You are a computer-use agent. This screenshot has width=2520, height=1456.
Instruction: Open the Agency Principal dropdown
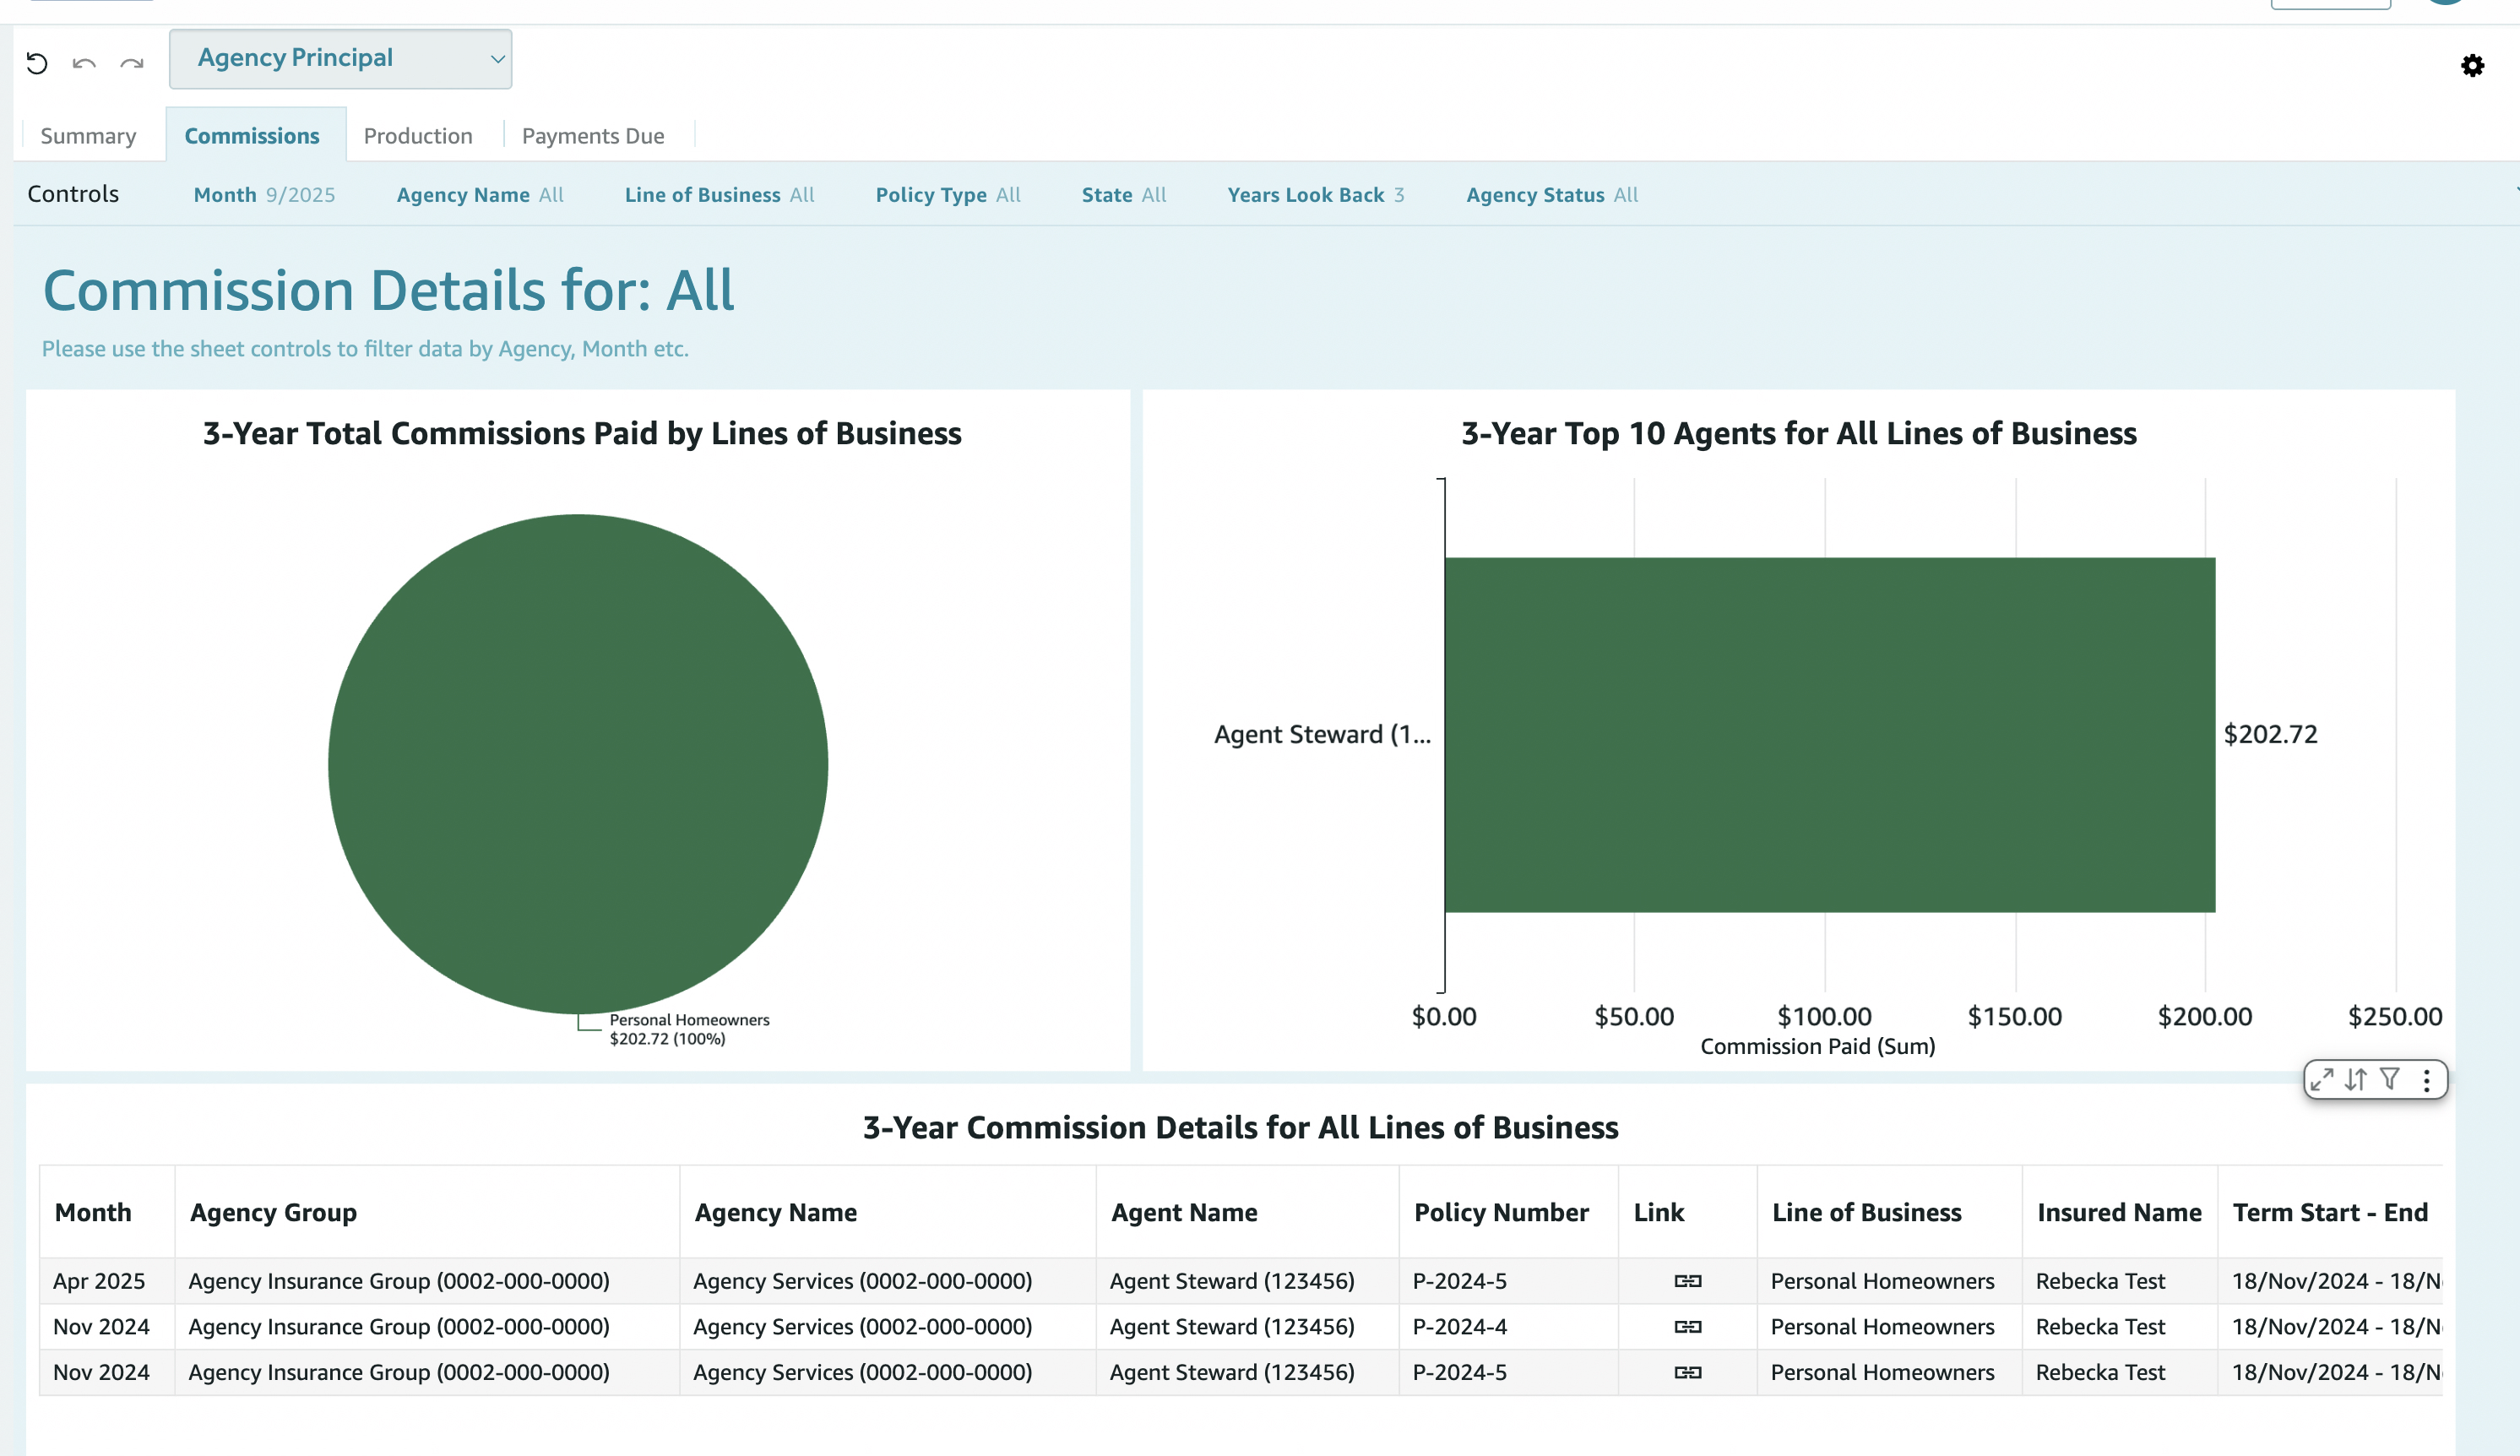pos(340,59)
